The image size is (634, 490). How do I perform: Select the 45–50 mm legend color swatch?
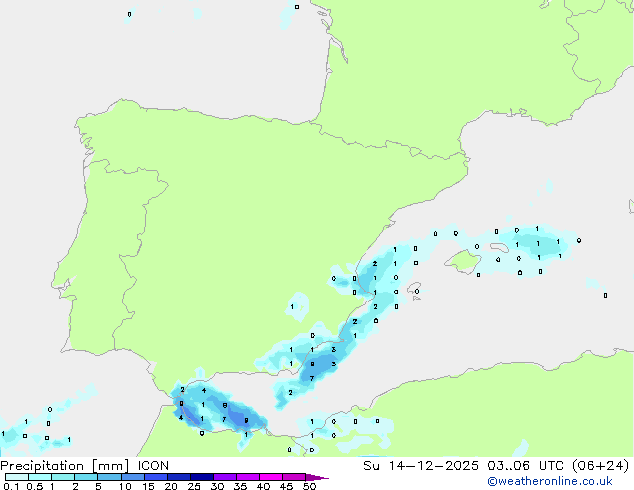(x=294, y=477)
